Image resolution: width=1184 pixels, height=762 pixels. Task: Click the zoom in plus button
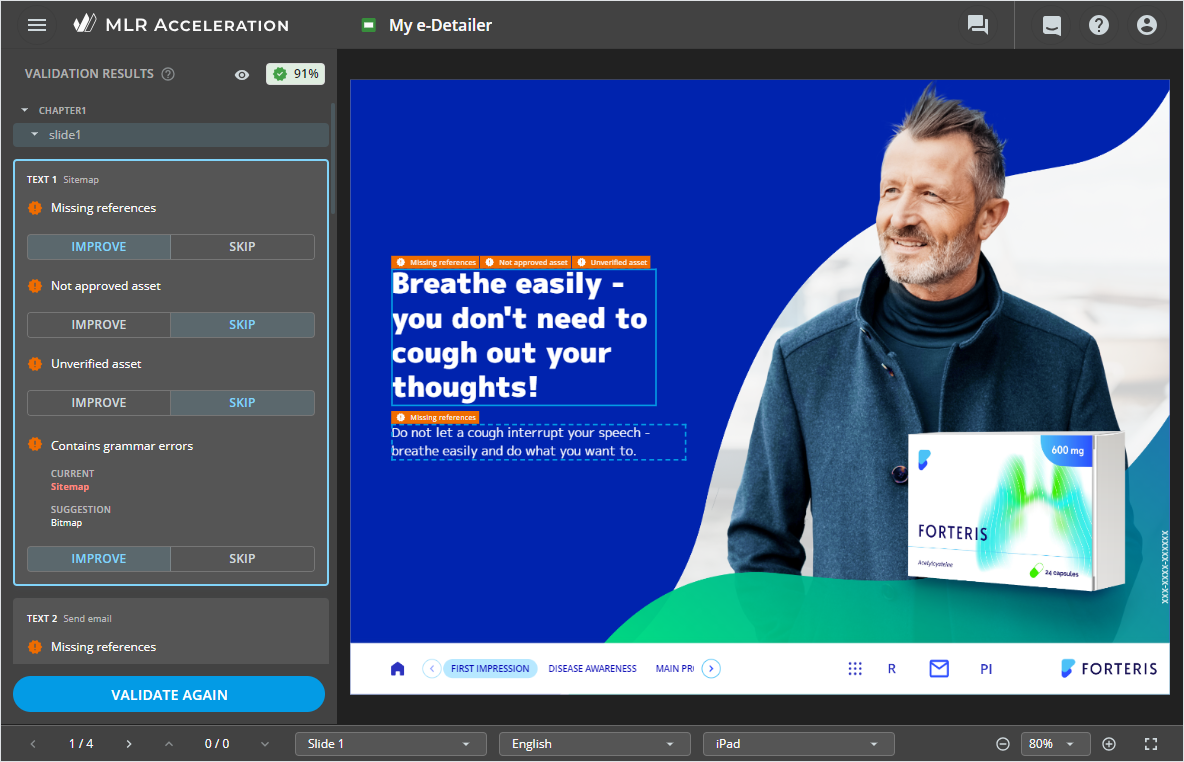point(1109,744)
